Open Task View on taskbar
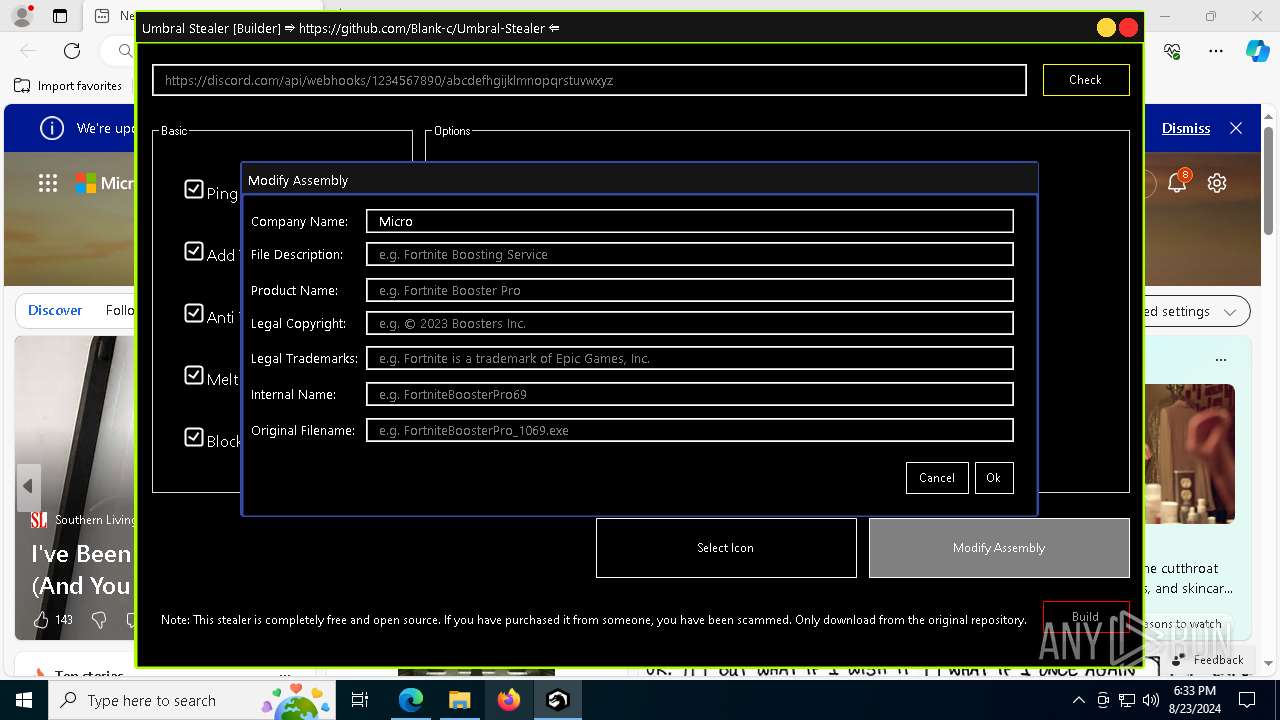This screenshot has width=1280, height=720. [x=360, y=700]
